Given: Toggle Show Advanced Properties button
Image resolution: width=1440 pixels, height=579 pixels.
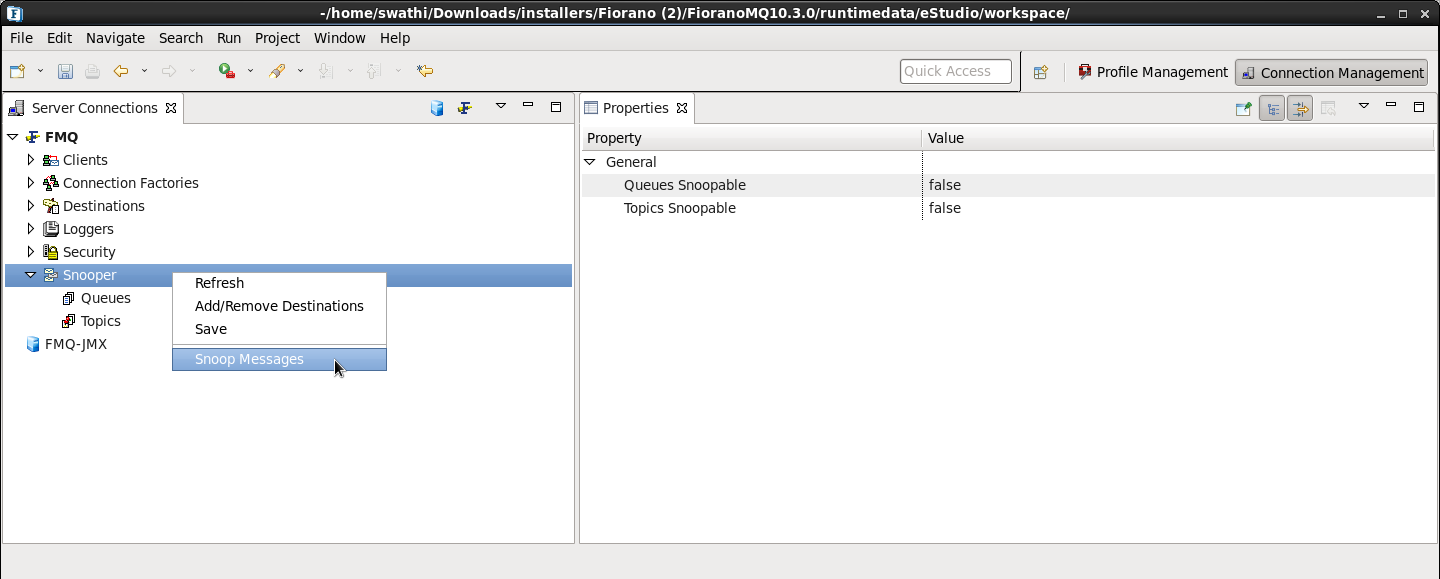Looking at the screenshot, I should coord(1299,108).
